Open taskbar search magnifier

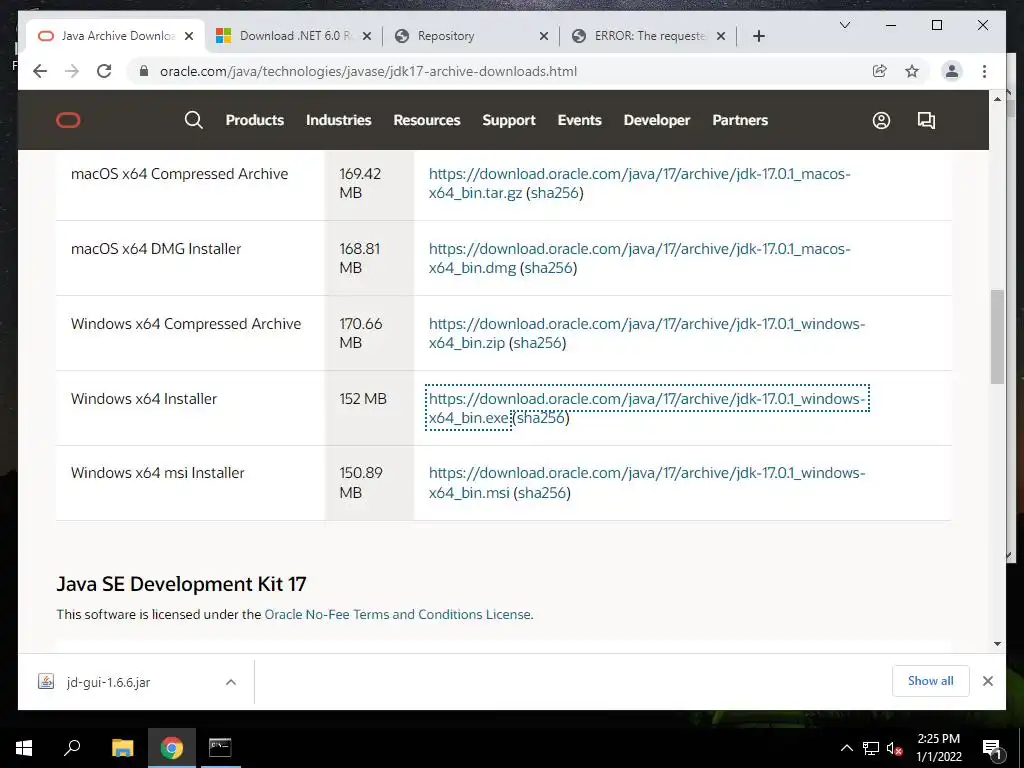pyautogui.click(x=72, y=748)
